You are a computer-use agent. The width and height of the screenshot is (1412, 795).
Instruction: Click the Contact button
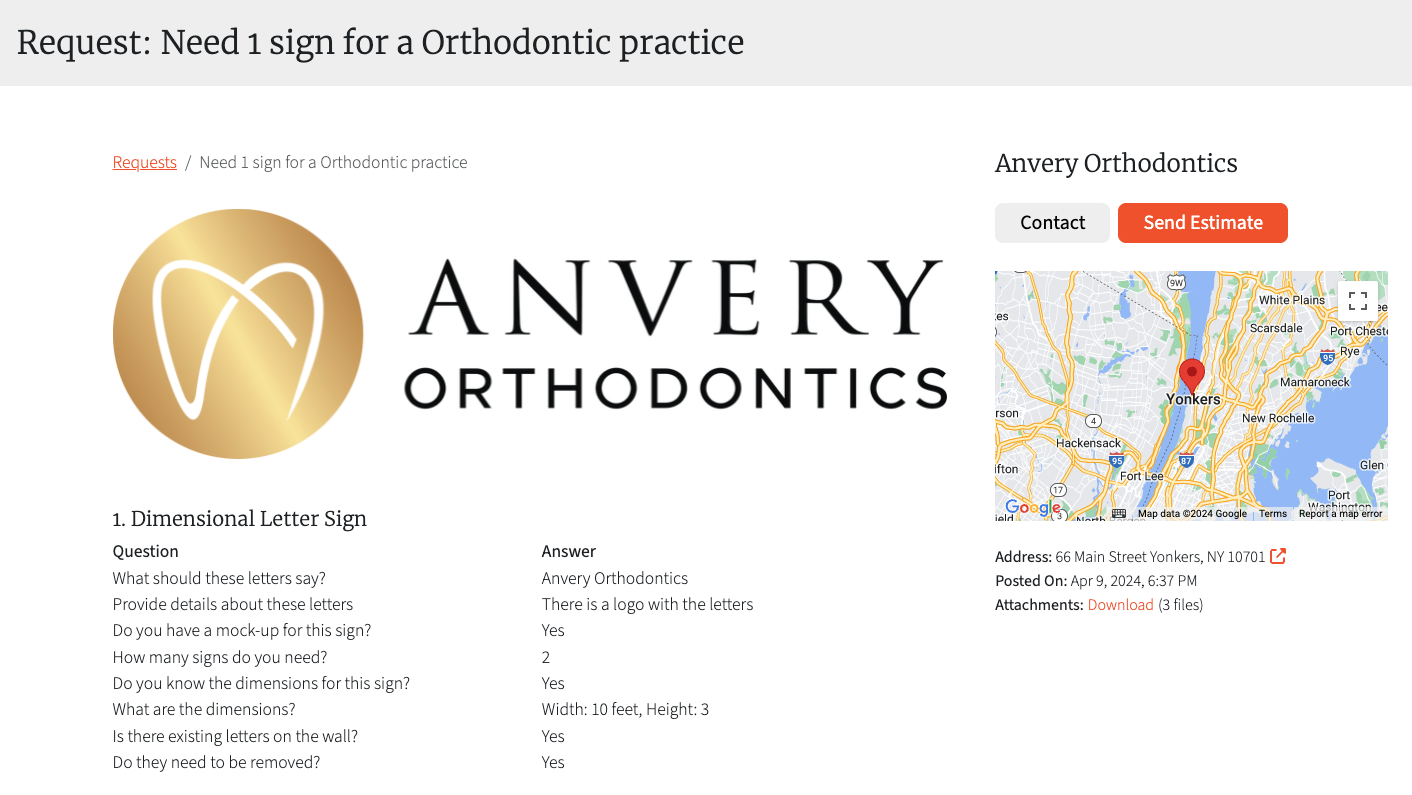[1052, 223]
